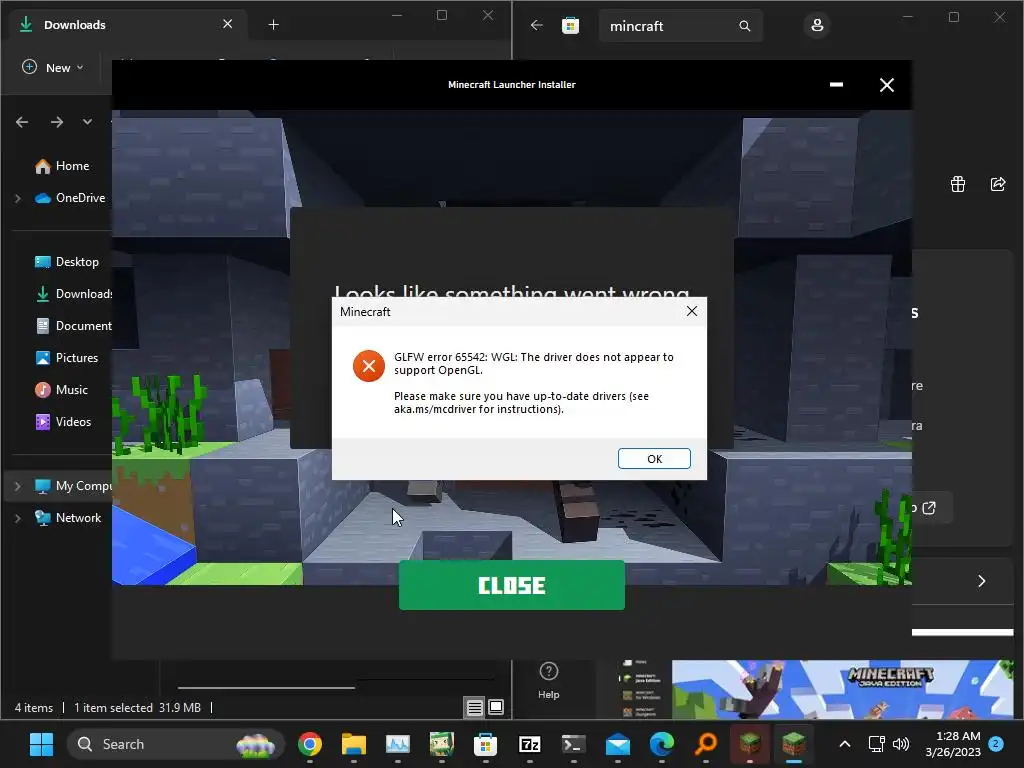Select Network in sidebar
This screenshot has height=768, width=1024.
(68, 518)
